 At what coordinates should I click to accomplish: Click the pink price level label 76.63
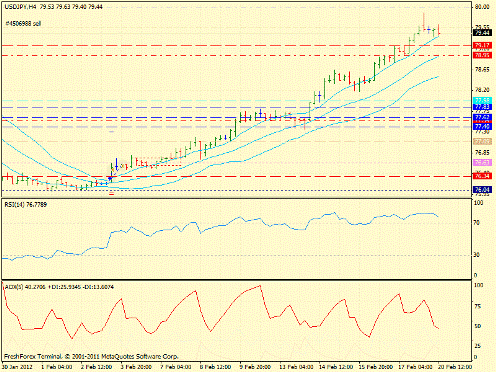click(482, 162)
